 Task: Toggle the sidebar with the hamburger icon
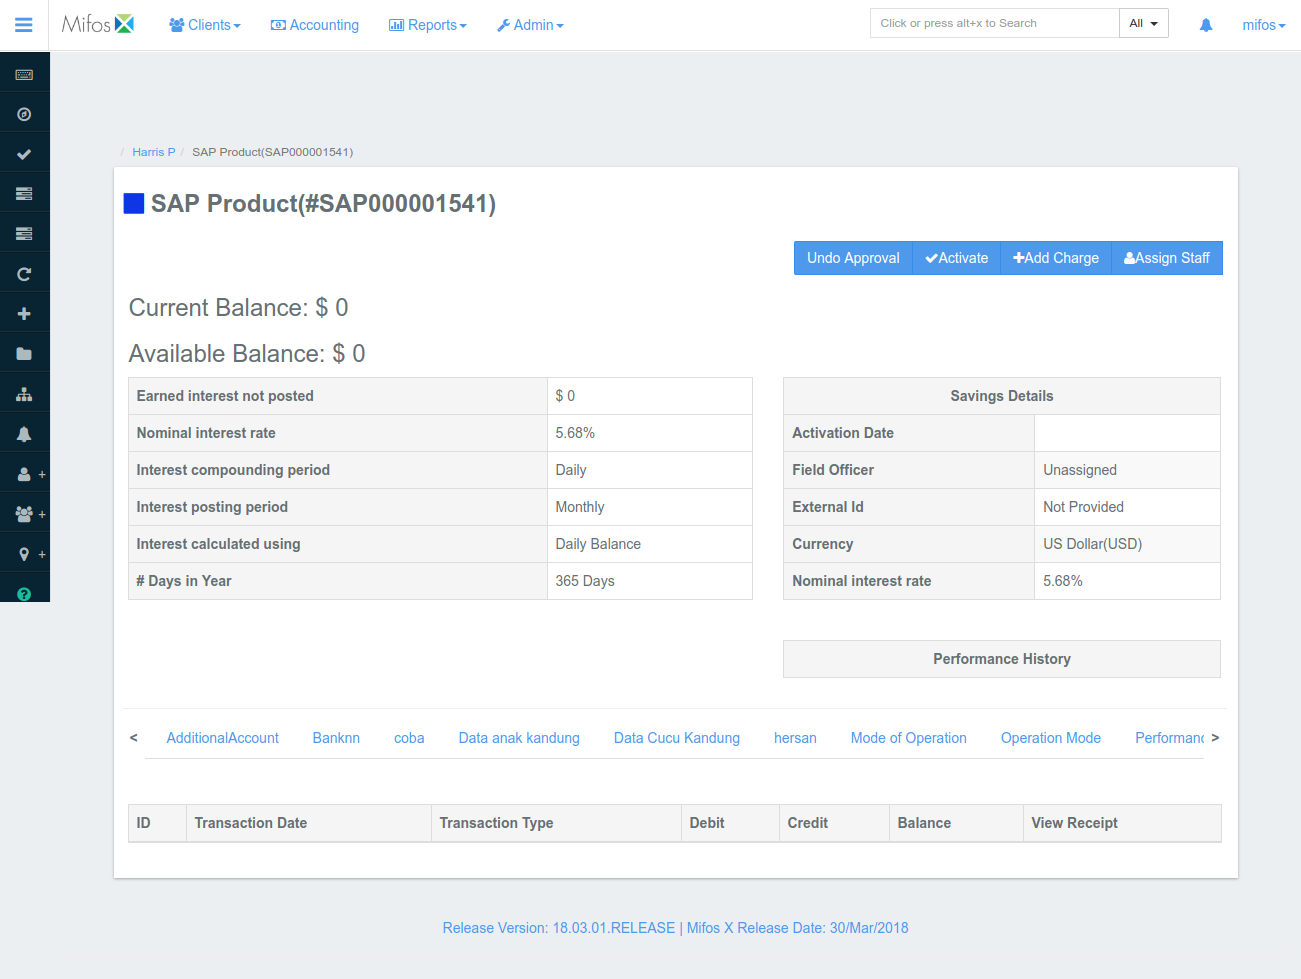tap(24, 25)
